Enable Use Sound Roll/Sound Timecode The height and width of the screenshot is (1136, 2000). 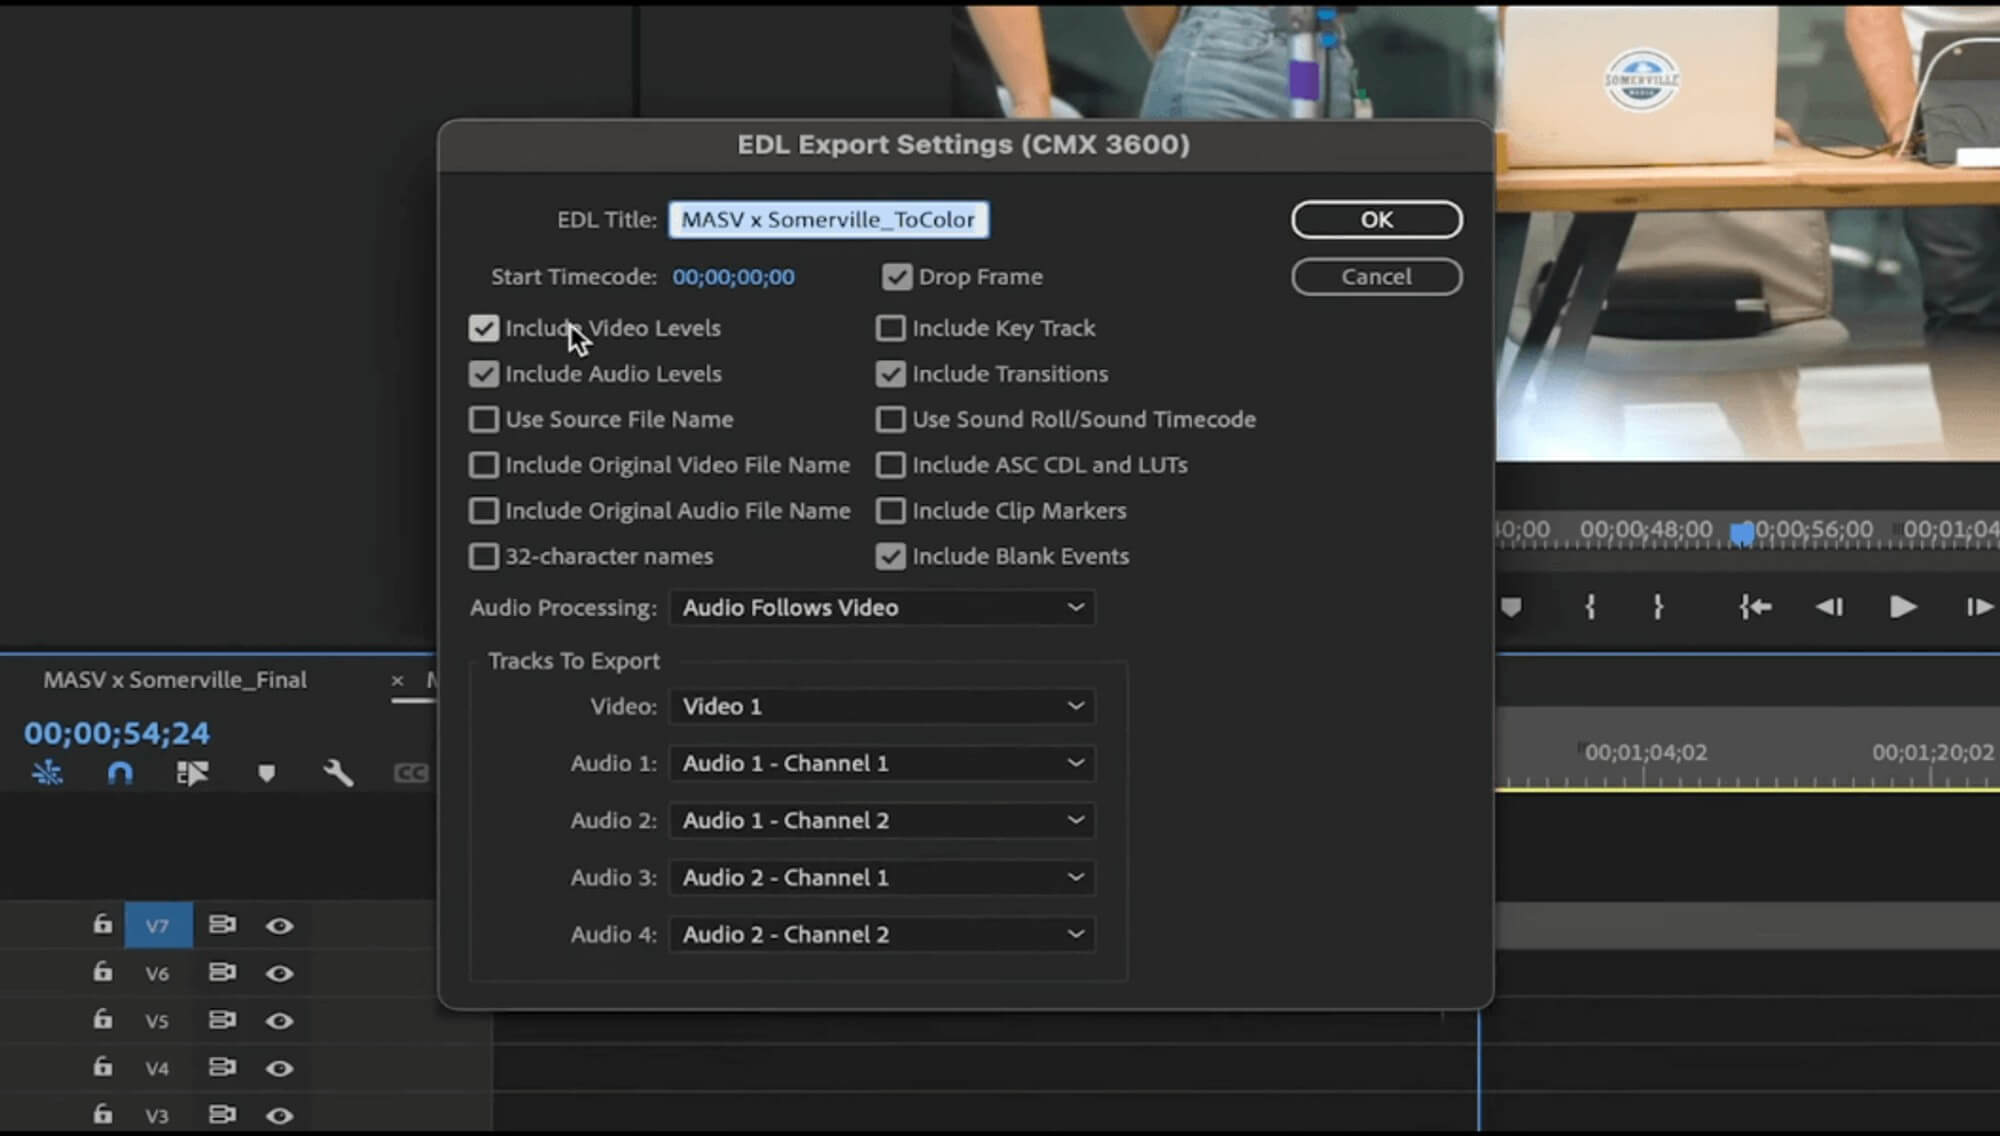pyautogui.click(x=890, y=419)
